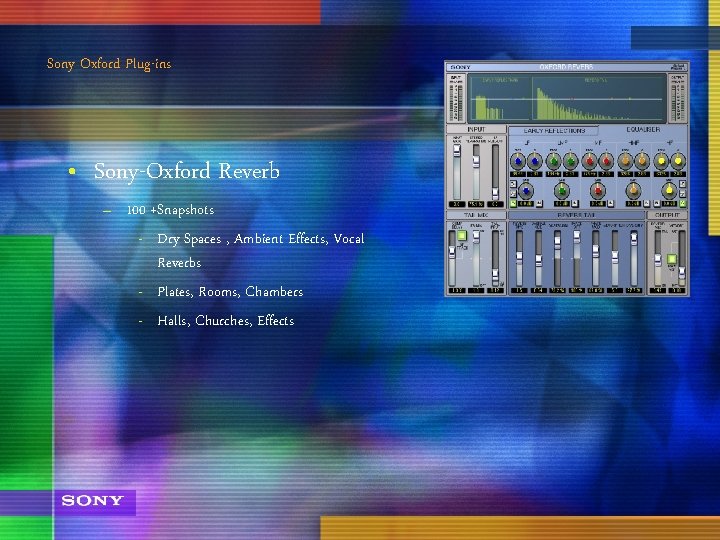Click the right red MF band knob
This screenshot has width=720, height=540.
(607, 161)
